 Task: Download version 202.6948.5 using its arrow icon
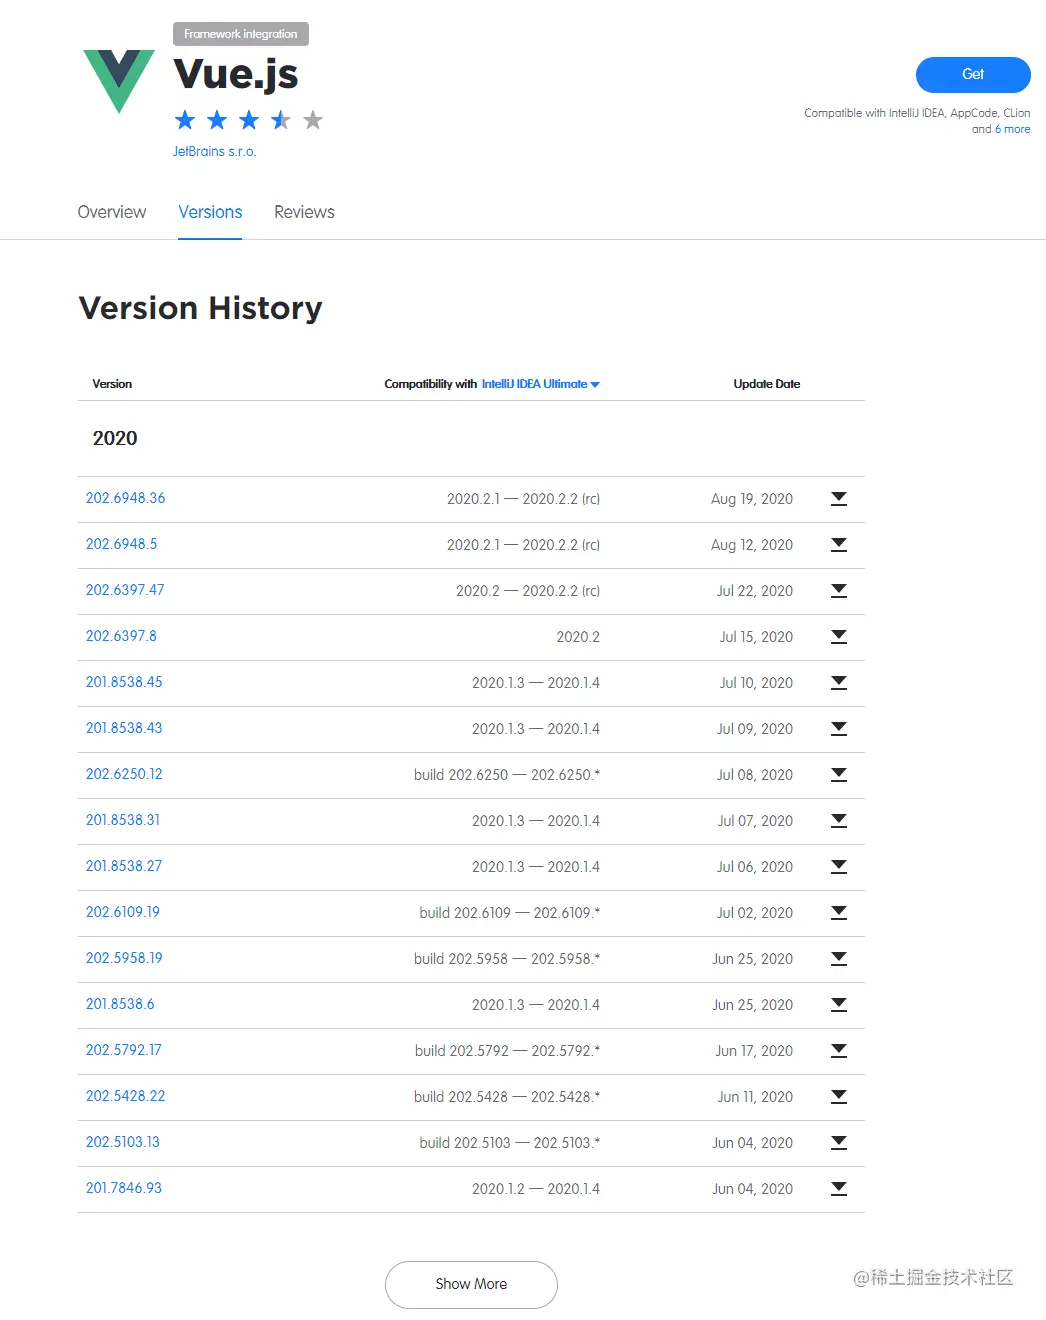pos(839,545)
